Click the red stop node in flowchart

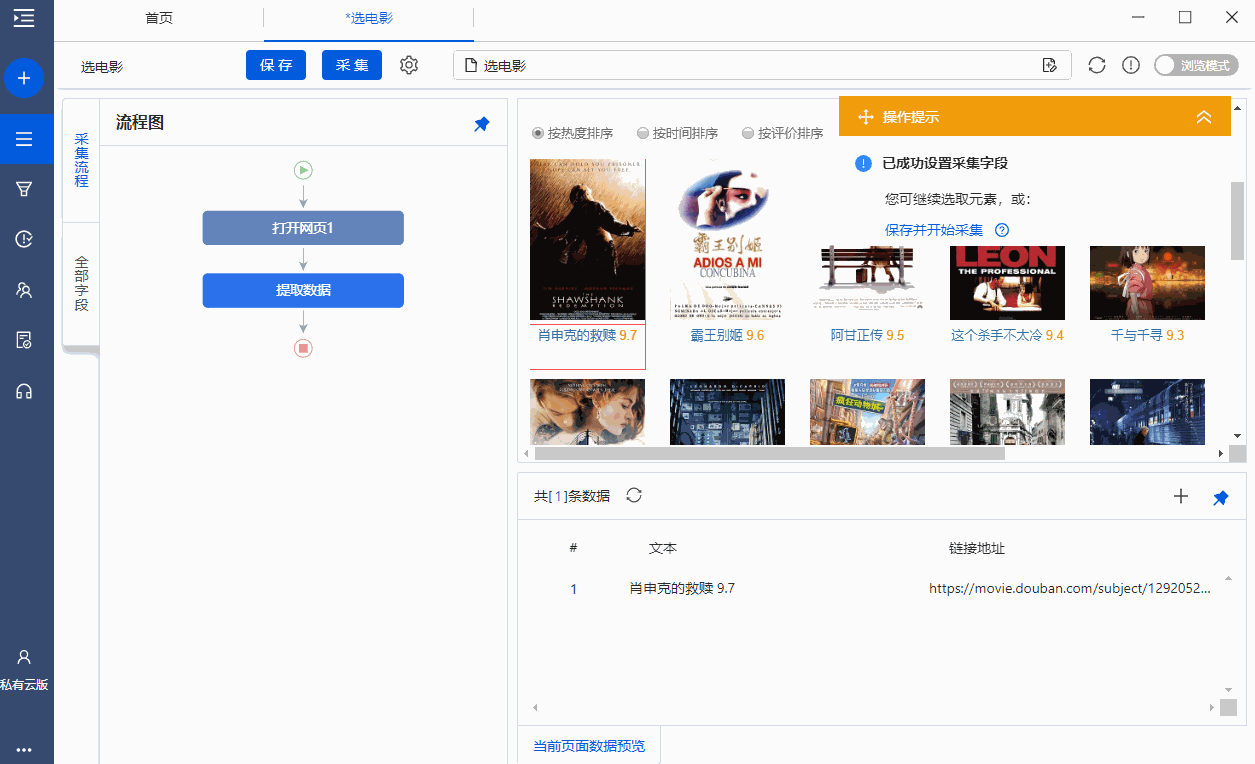tap(303, 348)
